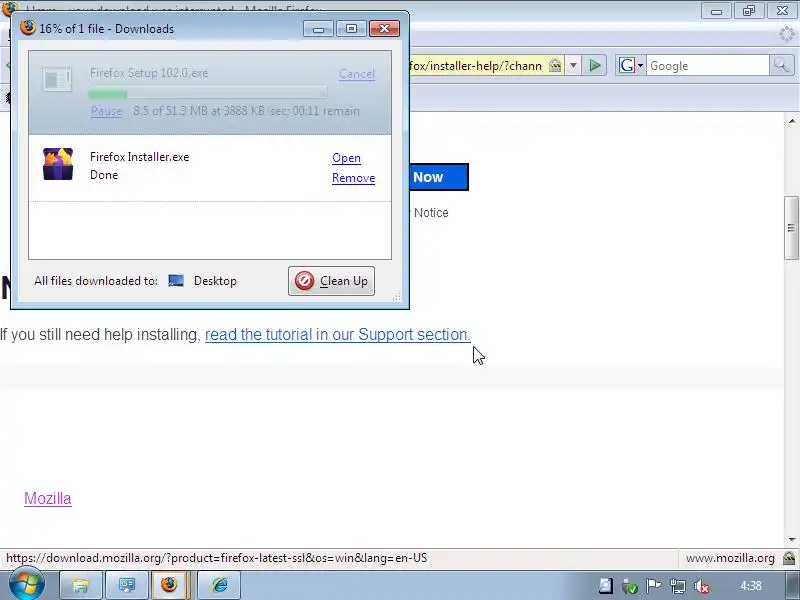The height and width of the screenshot is (600, 800).
Task: Click the Show desktop strip
Action: click(792, 585)
